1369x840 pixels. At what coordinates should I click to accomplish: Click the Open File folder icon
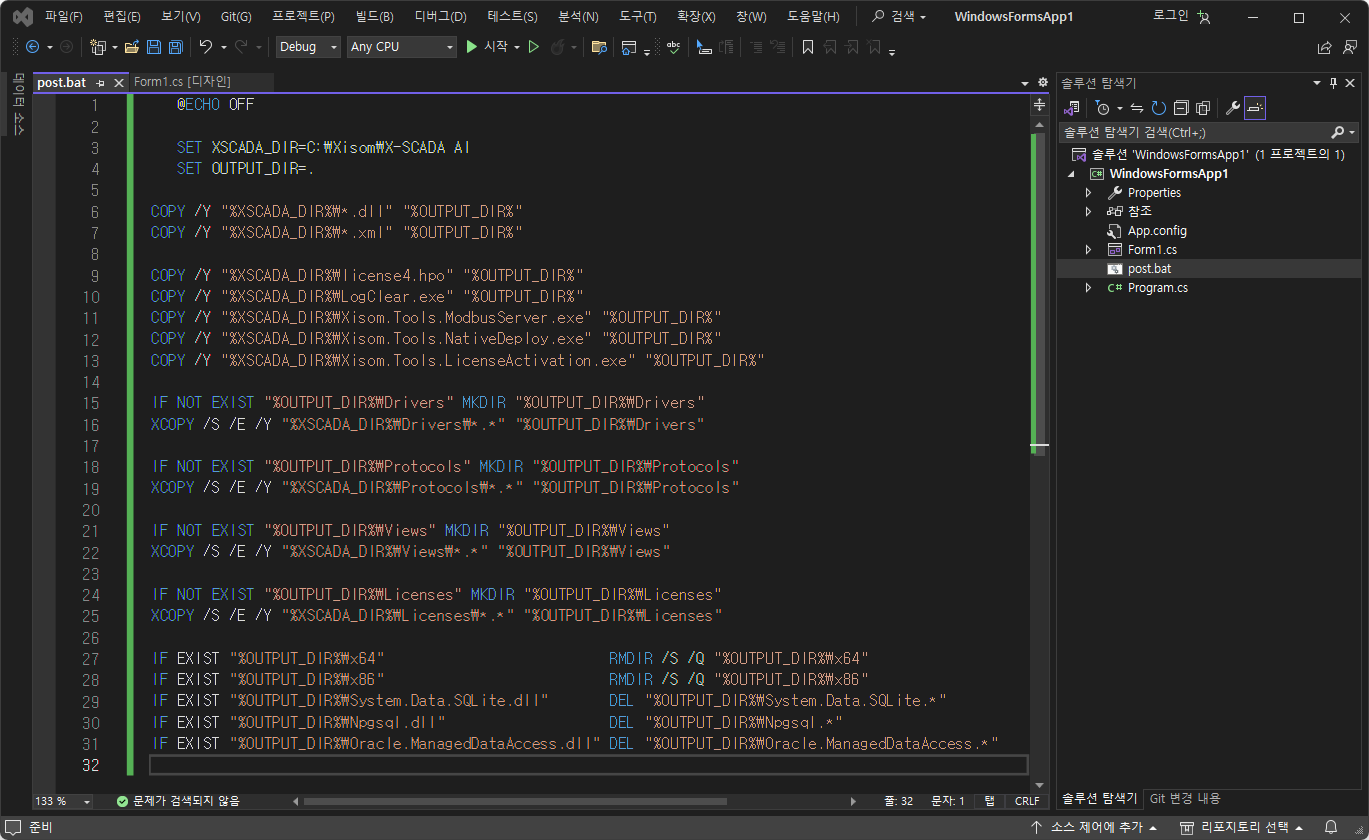click(x=131, y=47)
